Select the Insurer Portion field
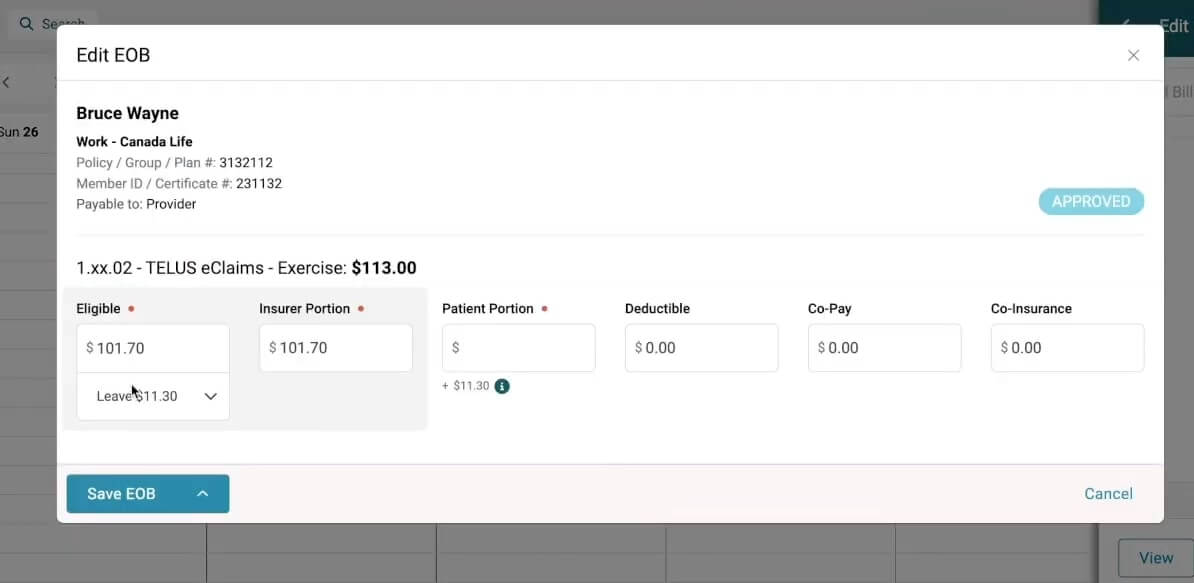 point(335,347)
